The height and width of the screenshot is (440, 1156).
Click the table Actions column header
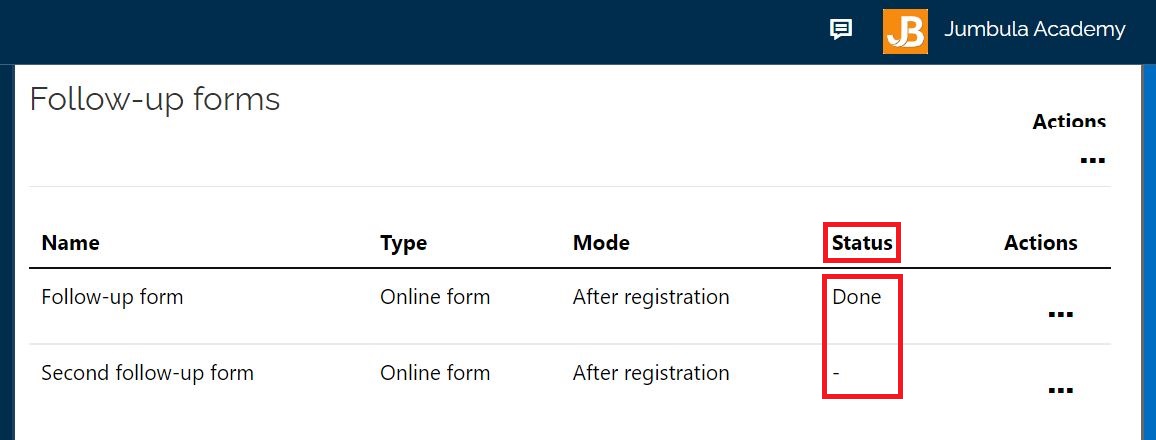pos(1040,242)
